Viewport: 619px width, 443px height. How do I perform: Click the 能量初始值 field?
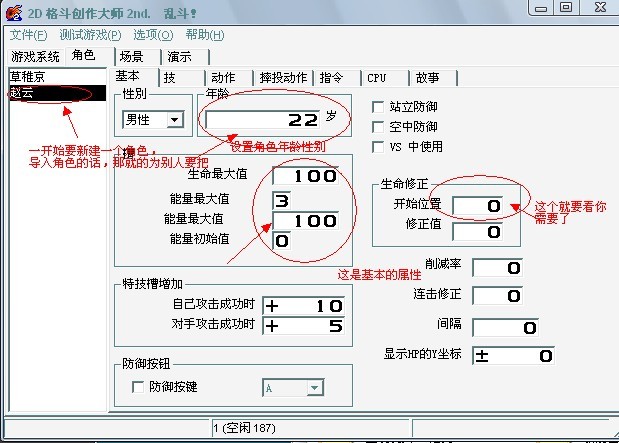281,240
